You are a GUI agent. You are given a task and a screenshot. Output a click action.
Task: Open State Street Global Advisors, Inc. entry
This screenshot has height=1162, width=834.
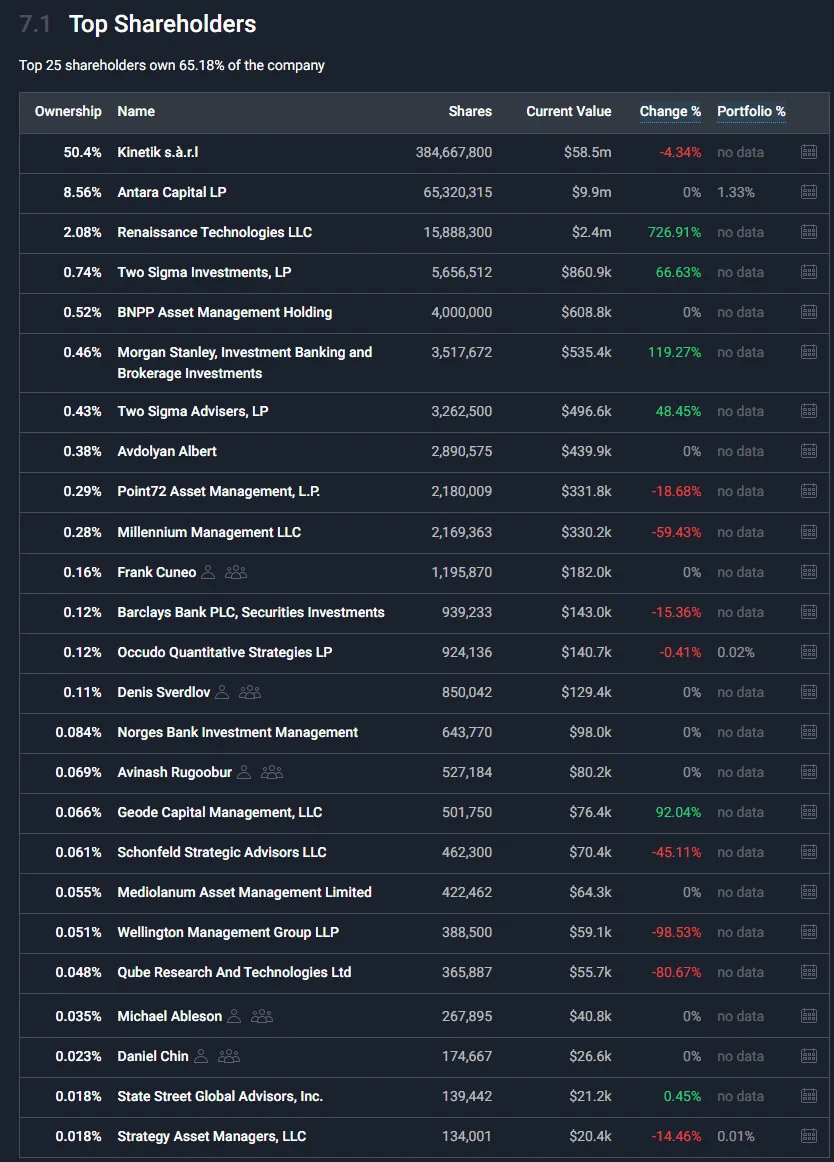[x=220, y=1096]
